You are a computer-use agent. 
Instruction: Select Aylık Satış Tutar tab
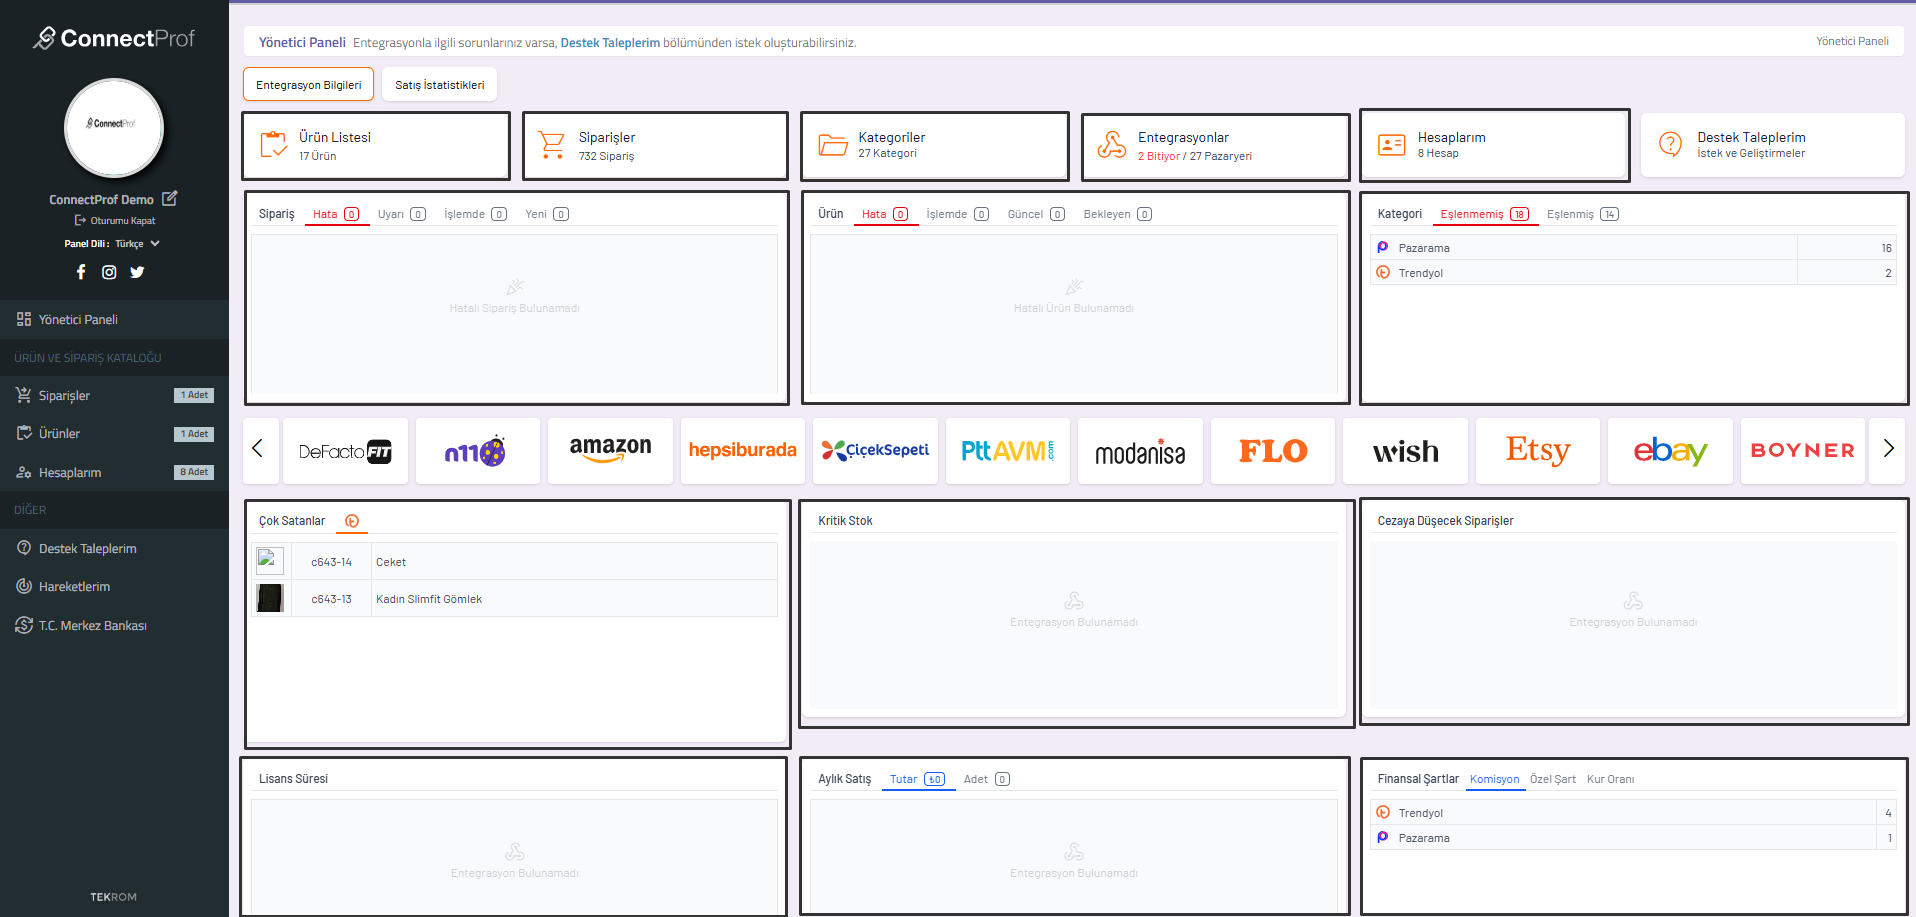[917, 780]
